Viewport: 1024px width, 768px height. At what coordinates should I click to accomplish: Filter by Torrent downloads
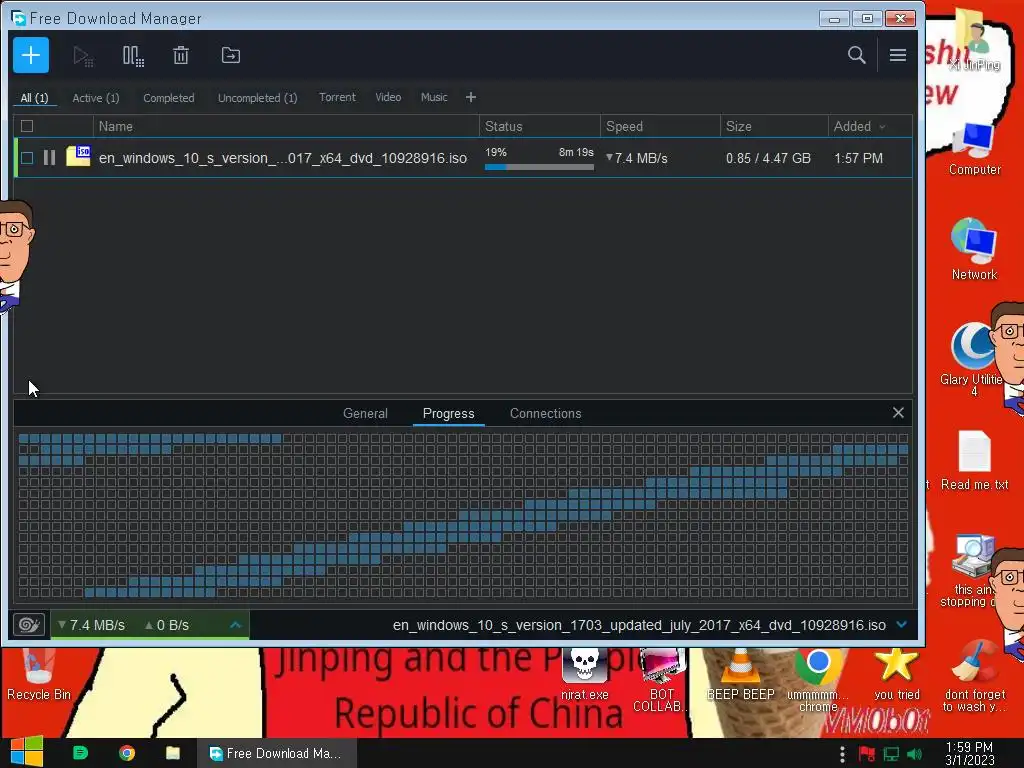(x=337, y=97)
